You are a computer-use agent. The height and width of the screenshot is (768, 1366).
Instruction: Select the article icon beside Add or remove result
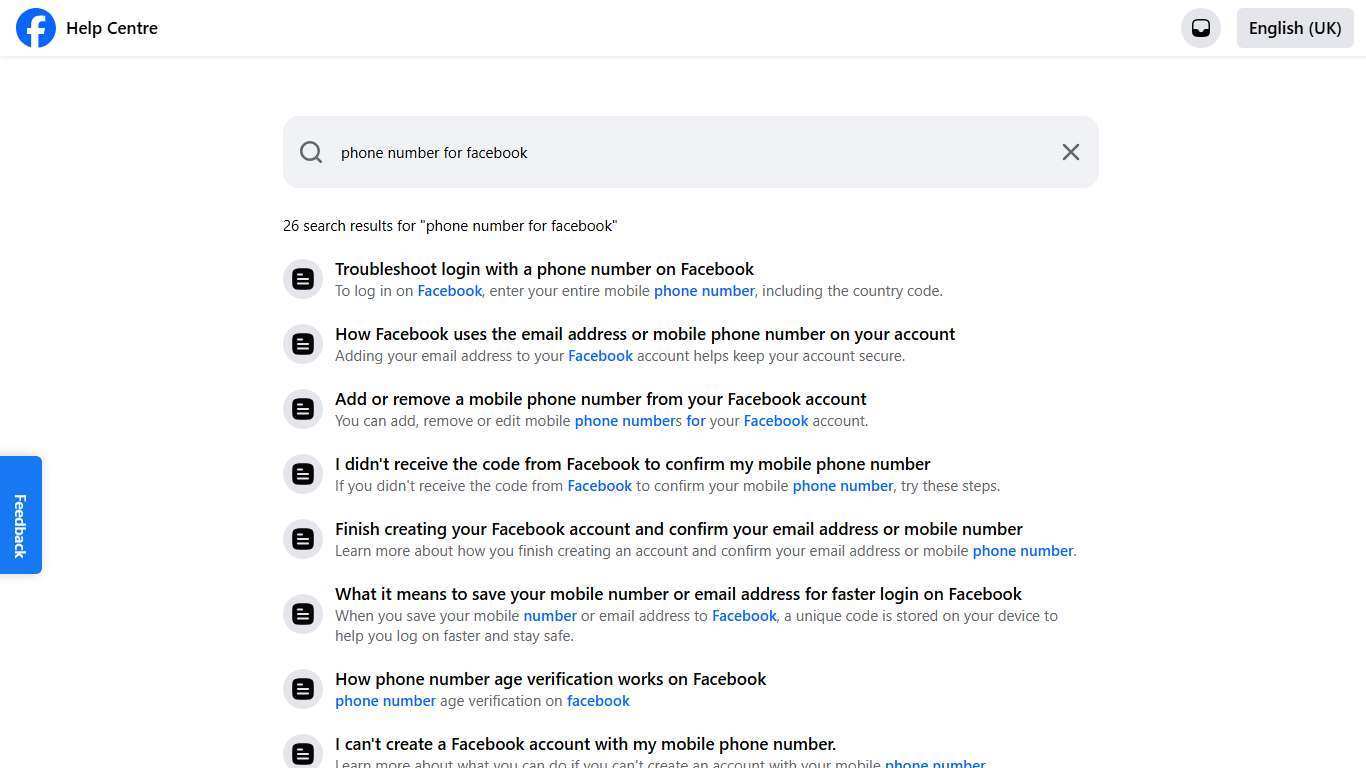[x=303, y=409]
